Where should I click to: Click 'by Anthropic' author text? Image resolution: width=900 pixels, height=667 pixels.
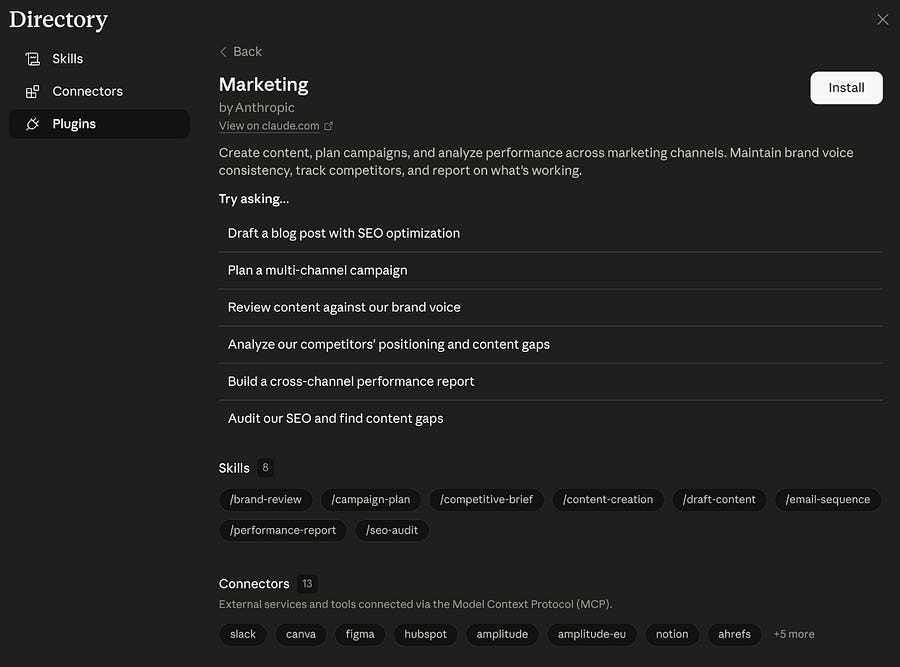(x=257, y=107)
